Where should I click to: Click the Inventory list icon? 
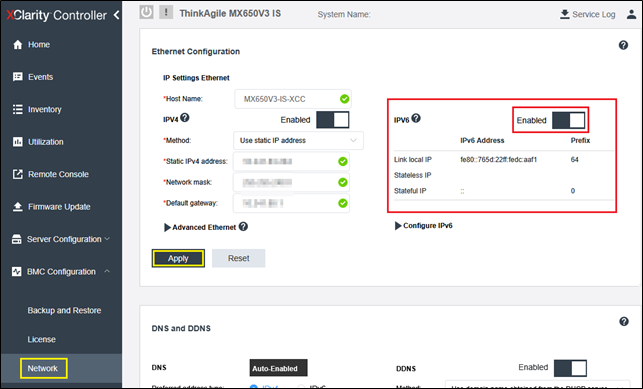pyautogui.click(x=18, y=109)
